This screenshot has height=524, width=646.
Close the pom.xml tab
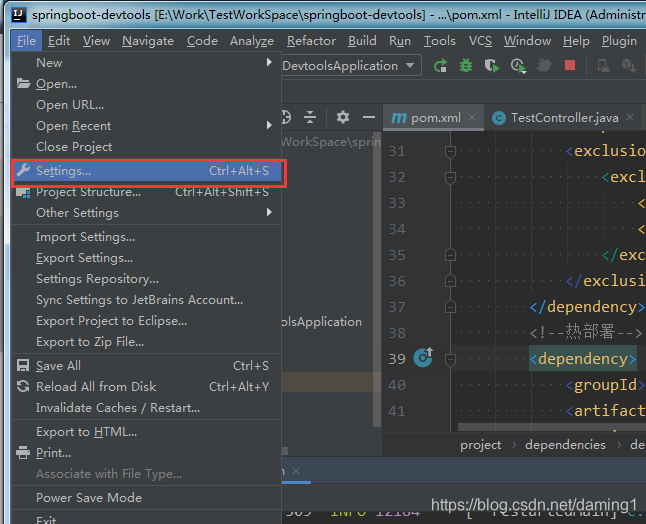point(472,117)
